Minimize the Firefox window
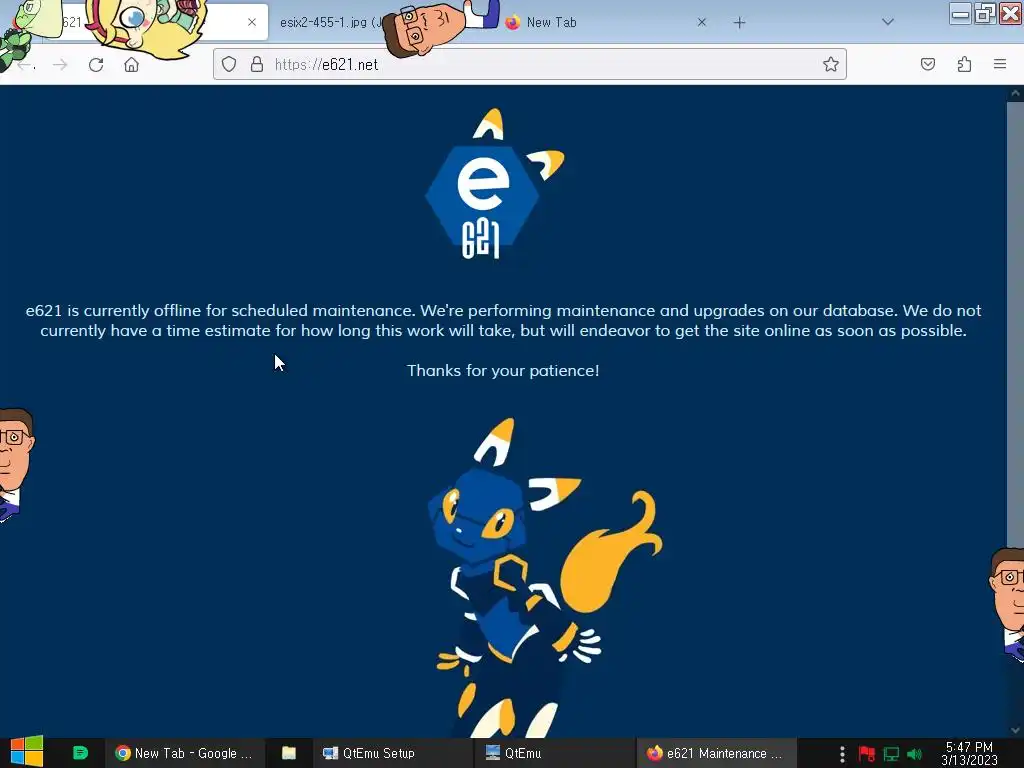This screenshot has width=1024, height=768. (x=960, y=14)
